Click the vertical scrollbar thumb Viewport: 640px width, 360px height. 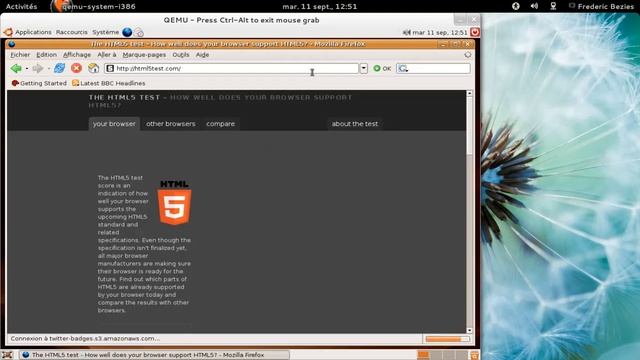tap(469, 126)
